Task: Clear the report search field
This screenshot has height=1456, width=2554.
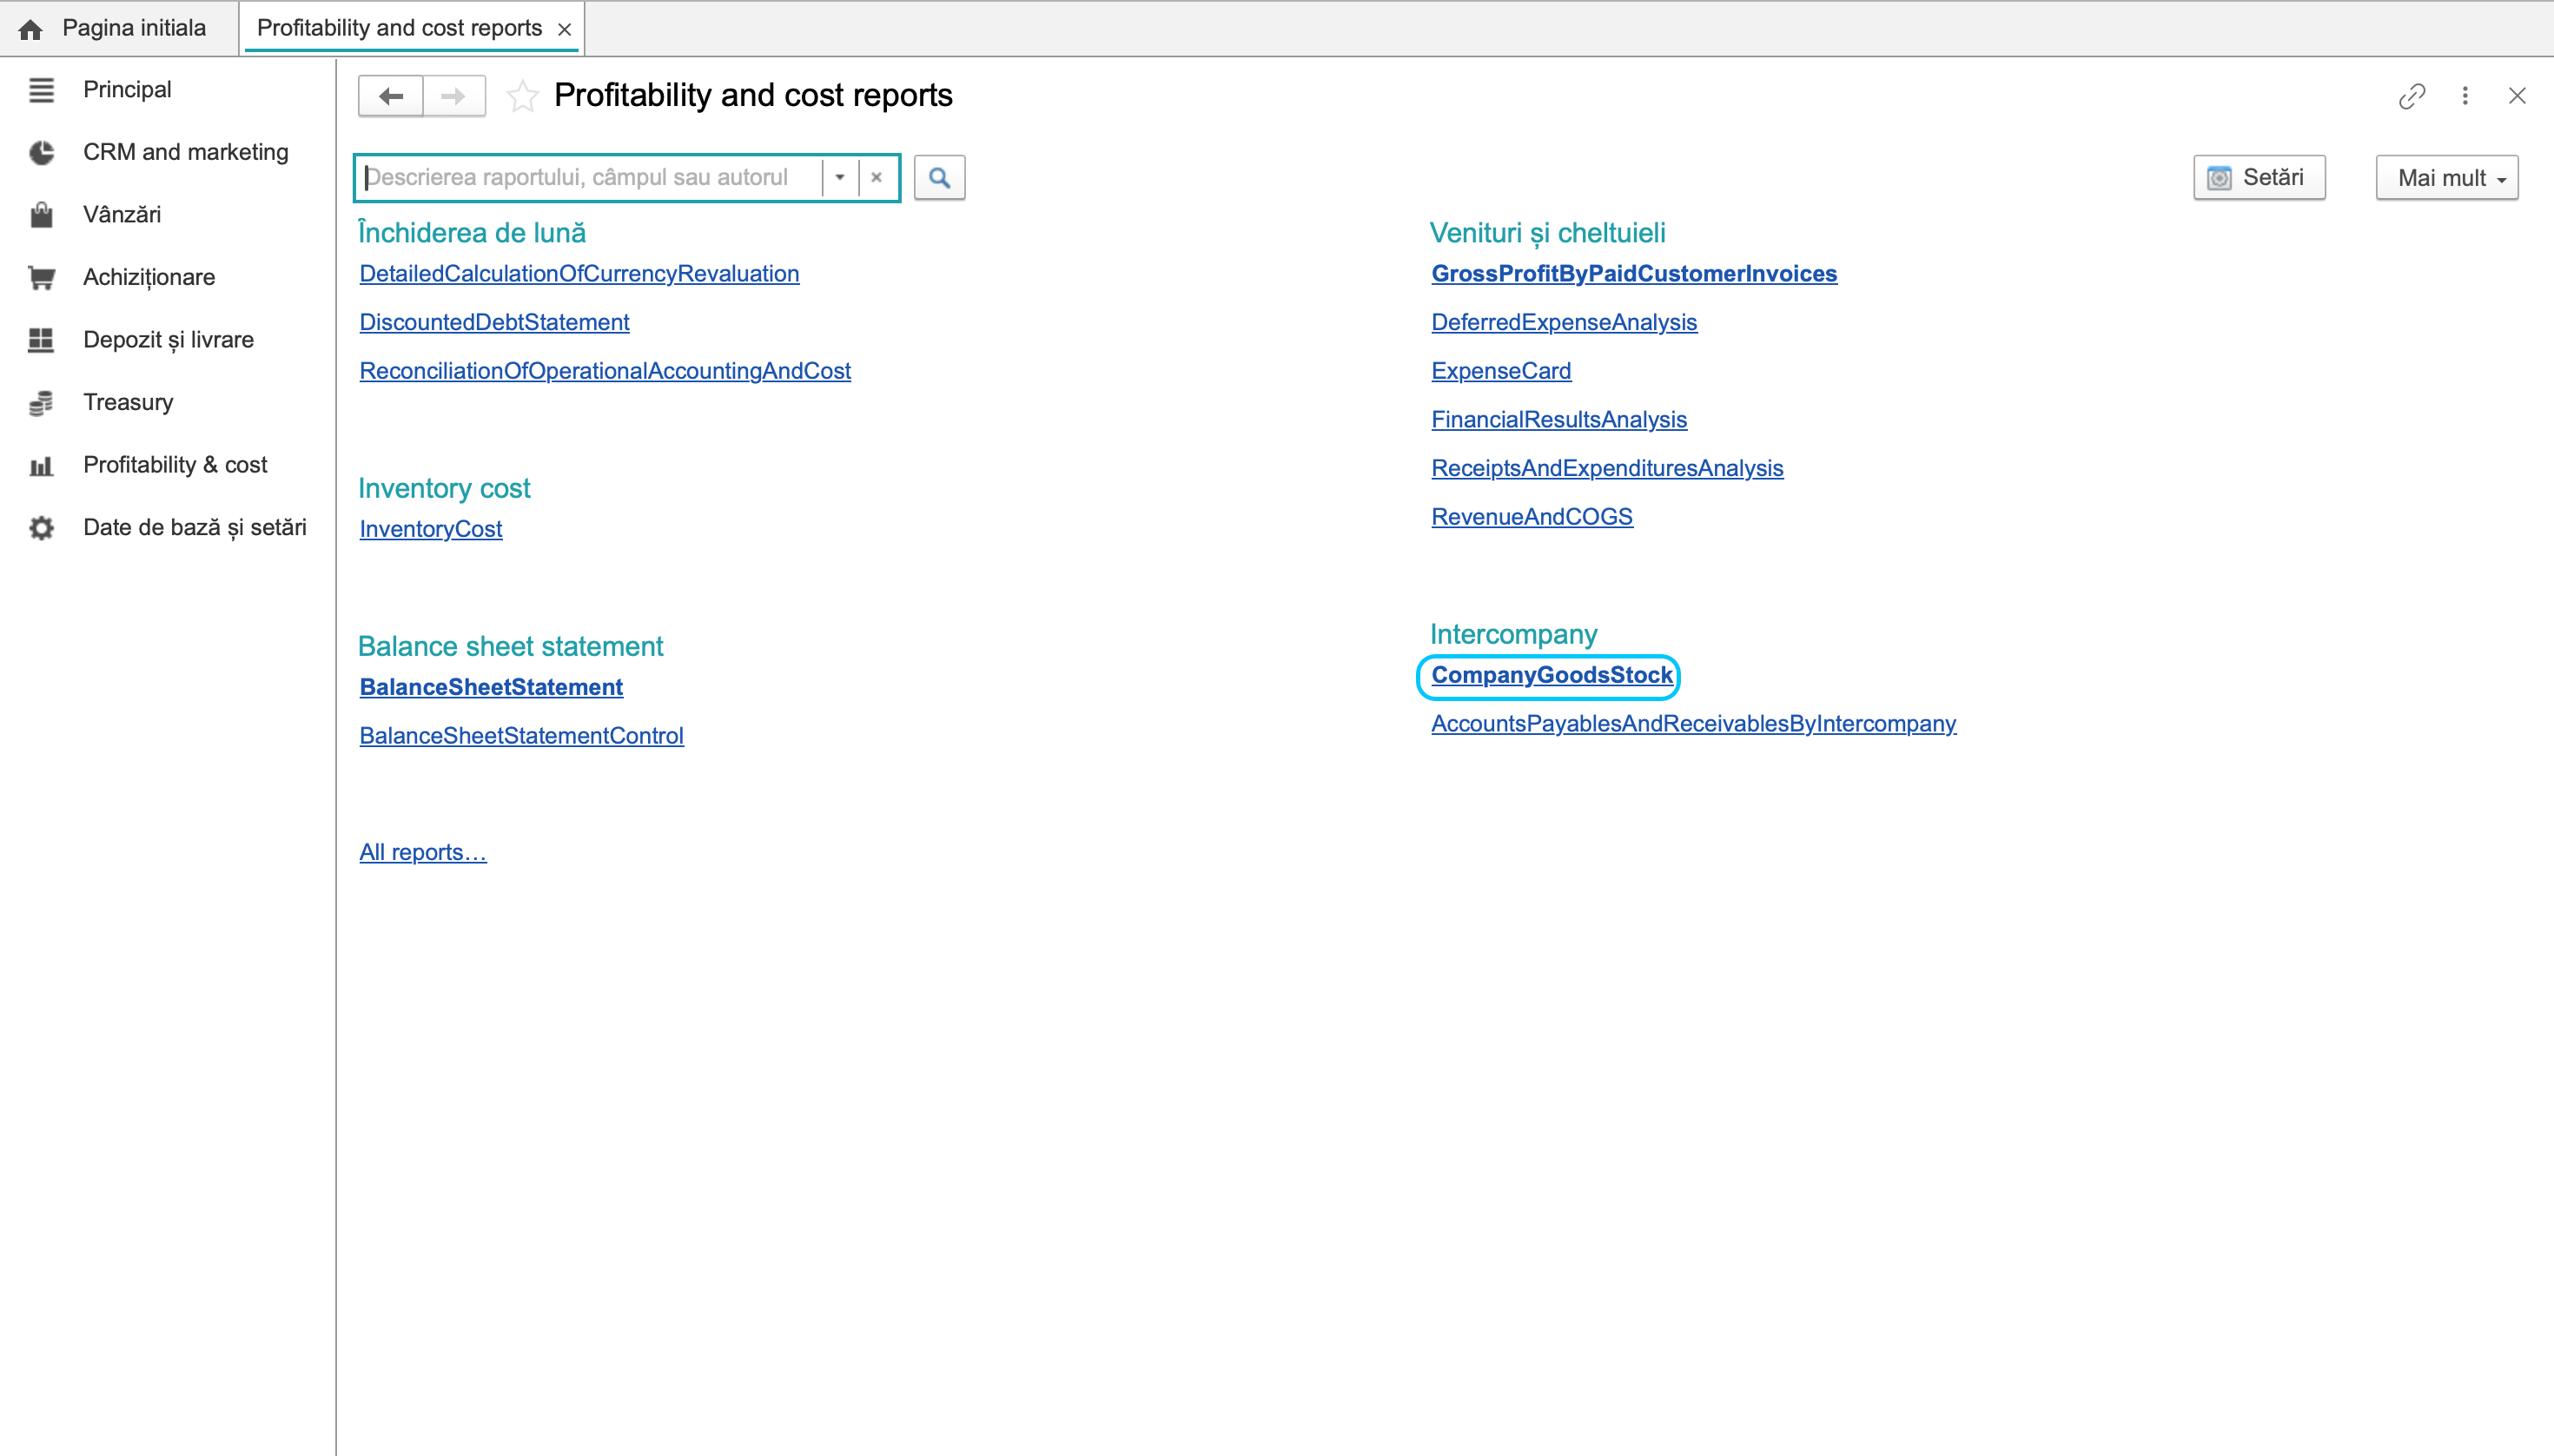Action: point(876,177)
